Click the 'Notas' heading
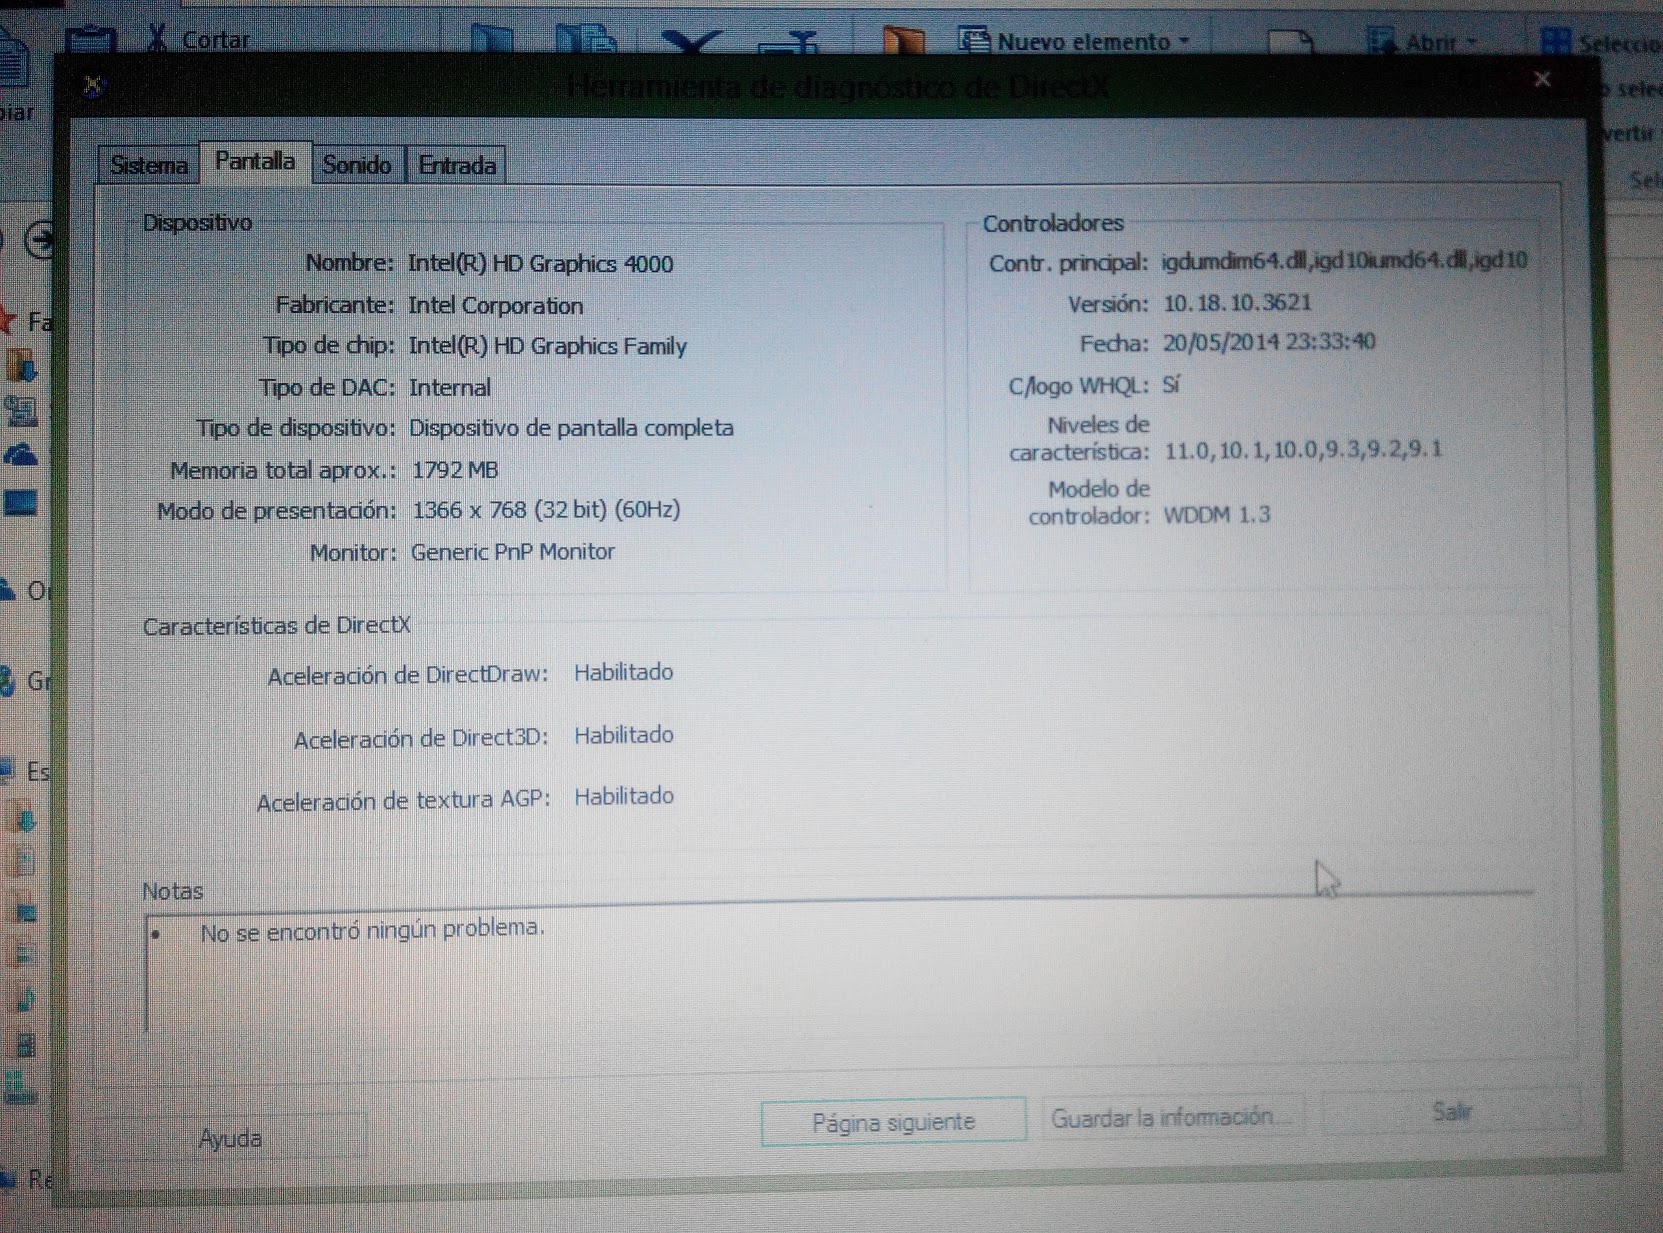 (x=172, y=891)
